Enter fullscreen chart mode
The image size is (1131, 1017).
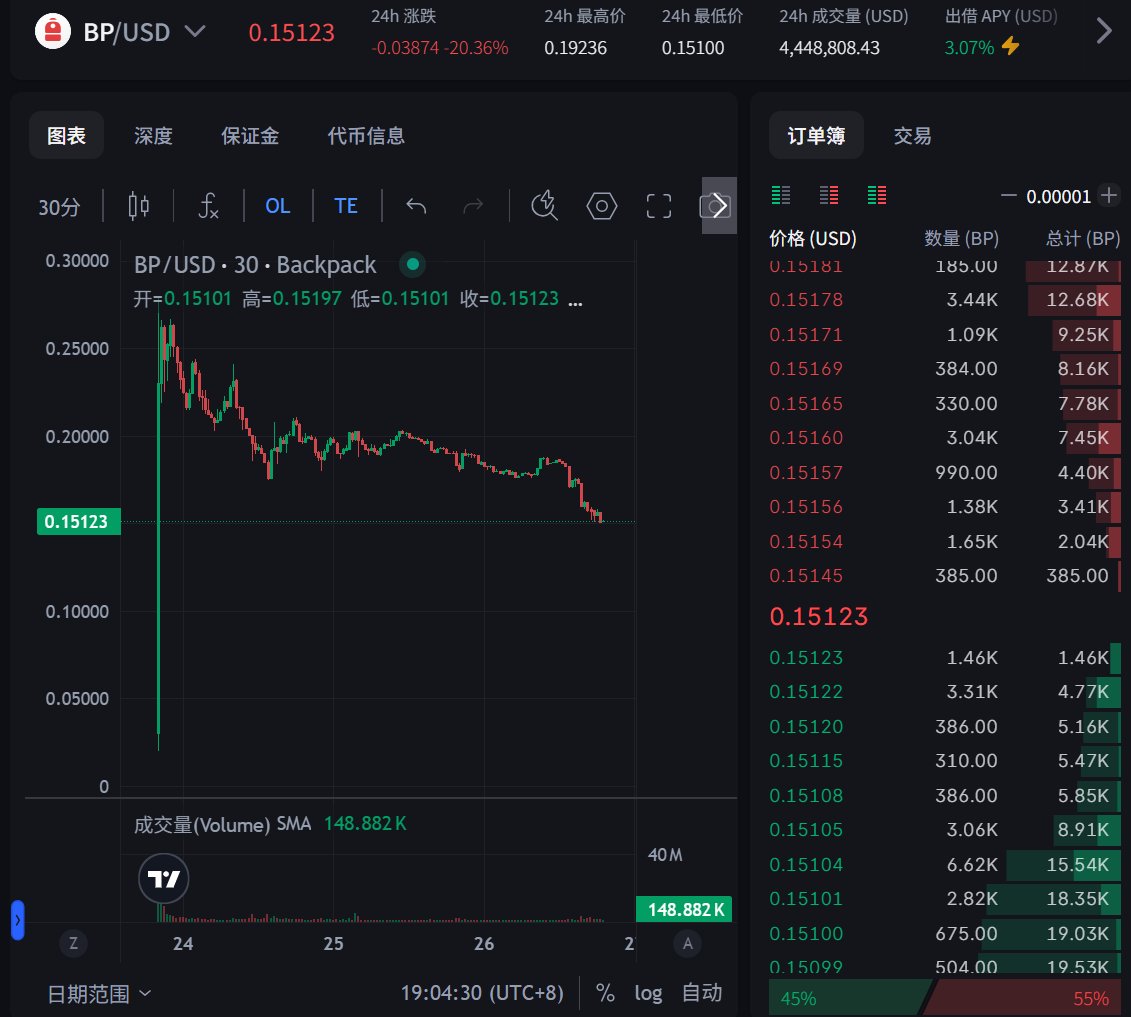click(x=659, y=206)
